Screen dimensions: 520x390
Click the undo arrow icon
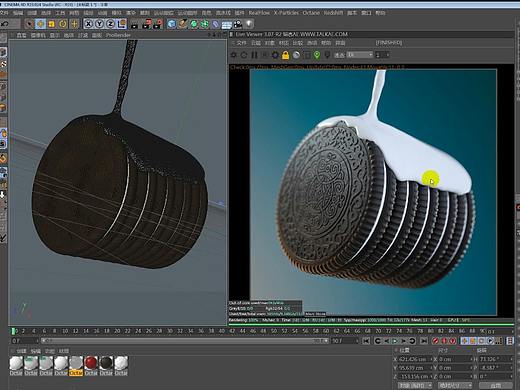coord(5,24)
